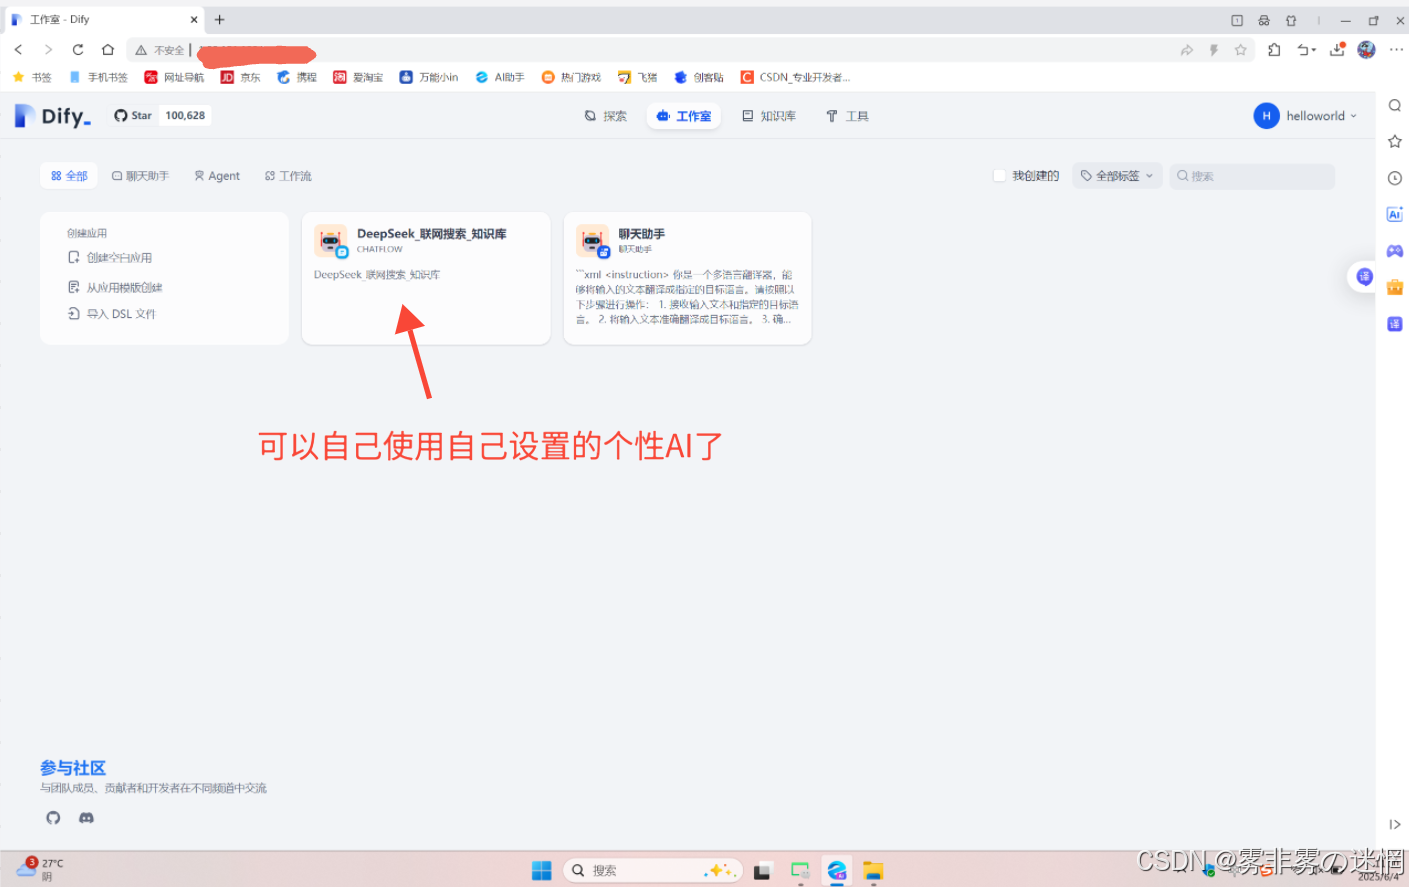The width and height of the screenshot is (1409, 887).
Task: Switch to the 探索 tab
Action: (x=606, y=116)
